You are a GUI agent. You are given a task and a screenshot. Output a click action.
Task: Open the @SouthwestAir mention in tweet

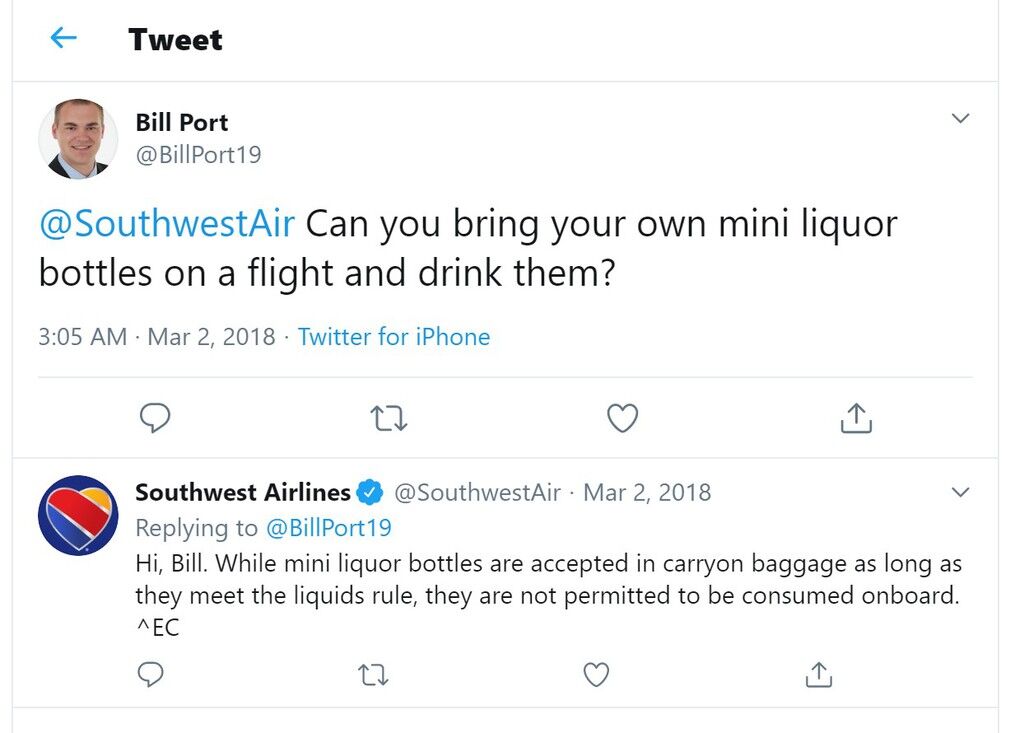point(167,223)
